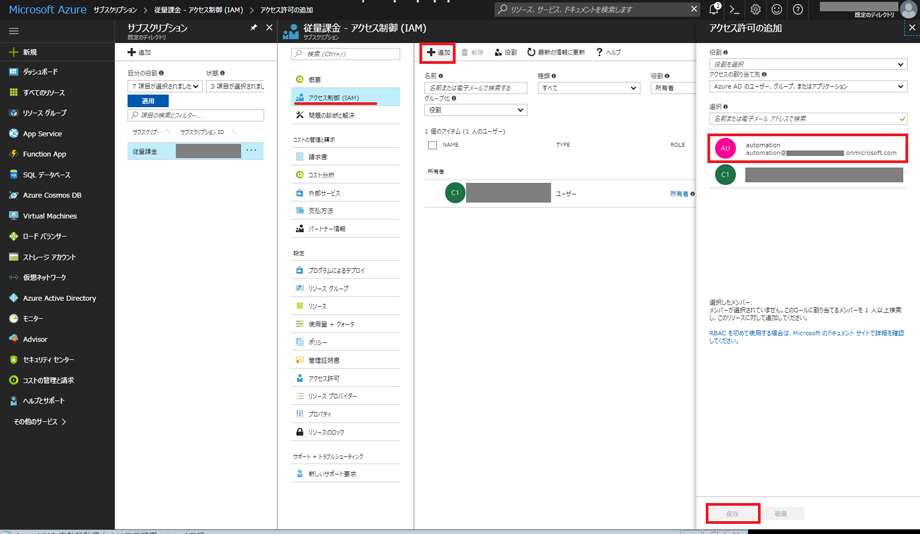Select 概要 in subscription menu

point(346,79)
